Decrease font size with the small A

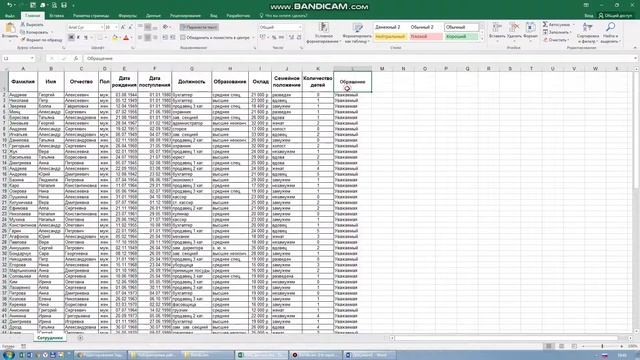(130, 27)
